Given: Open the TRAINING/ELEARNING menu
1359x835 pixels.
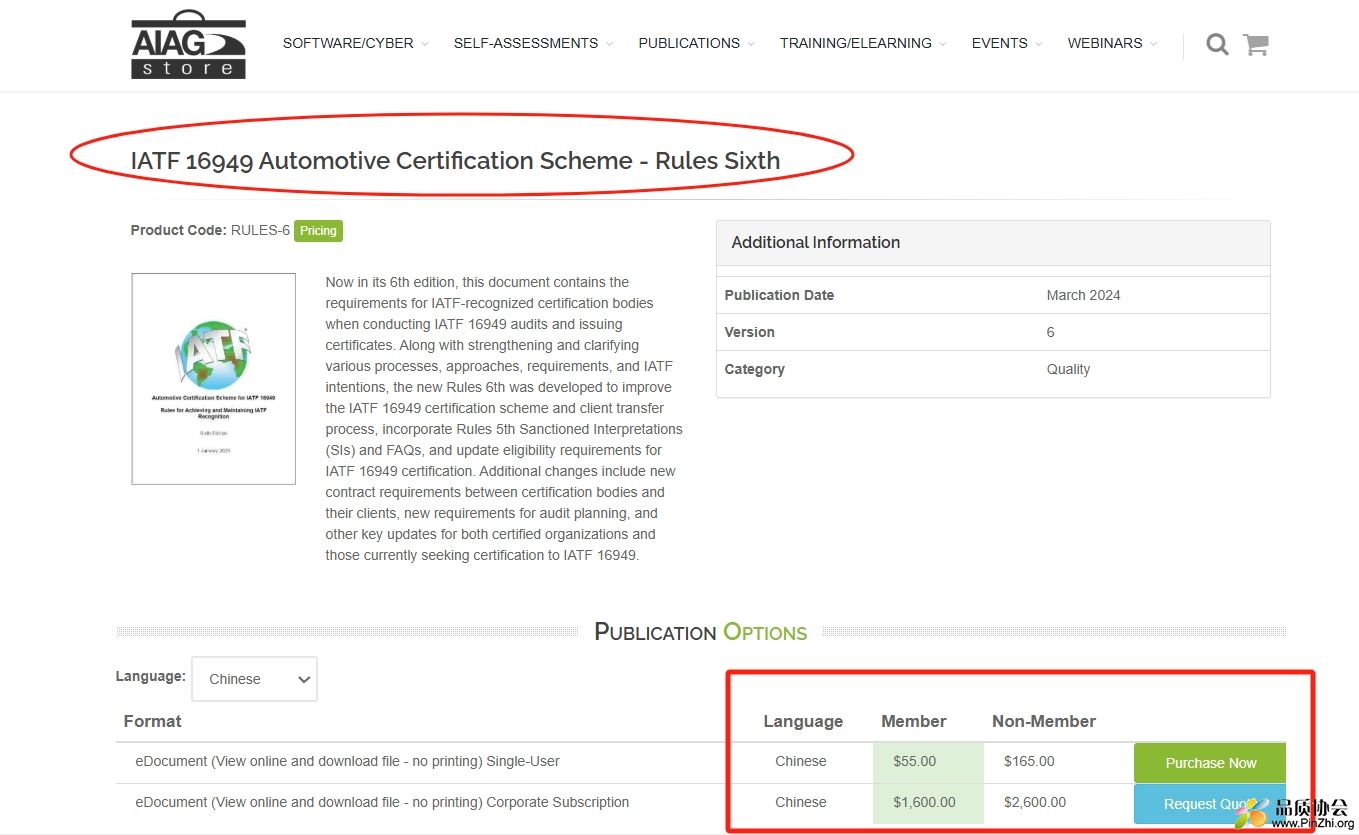Looking at the screenshot, I should coord(863,43).
